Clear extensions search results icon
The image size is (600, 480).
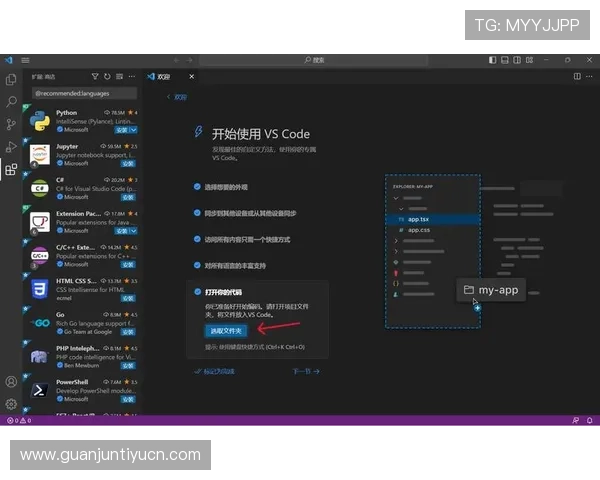119,77
